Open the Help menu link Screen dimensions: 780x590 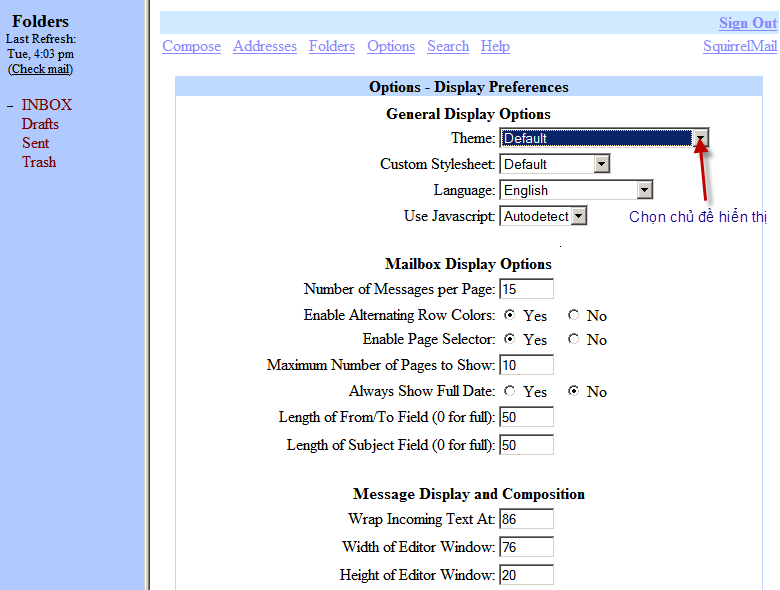pyautogui.click(x=495, y=46)
